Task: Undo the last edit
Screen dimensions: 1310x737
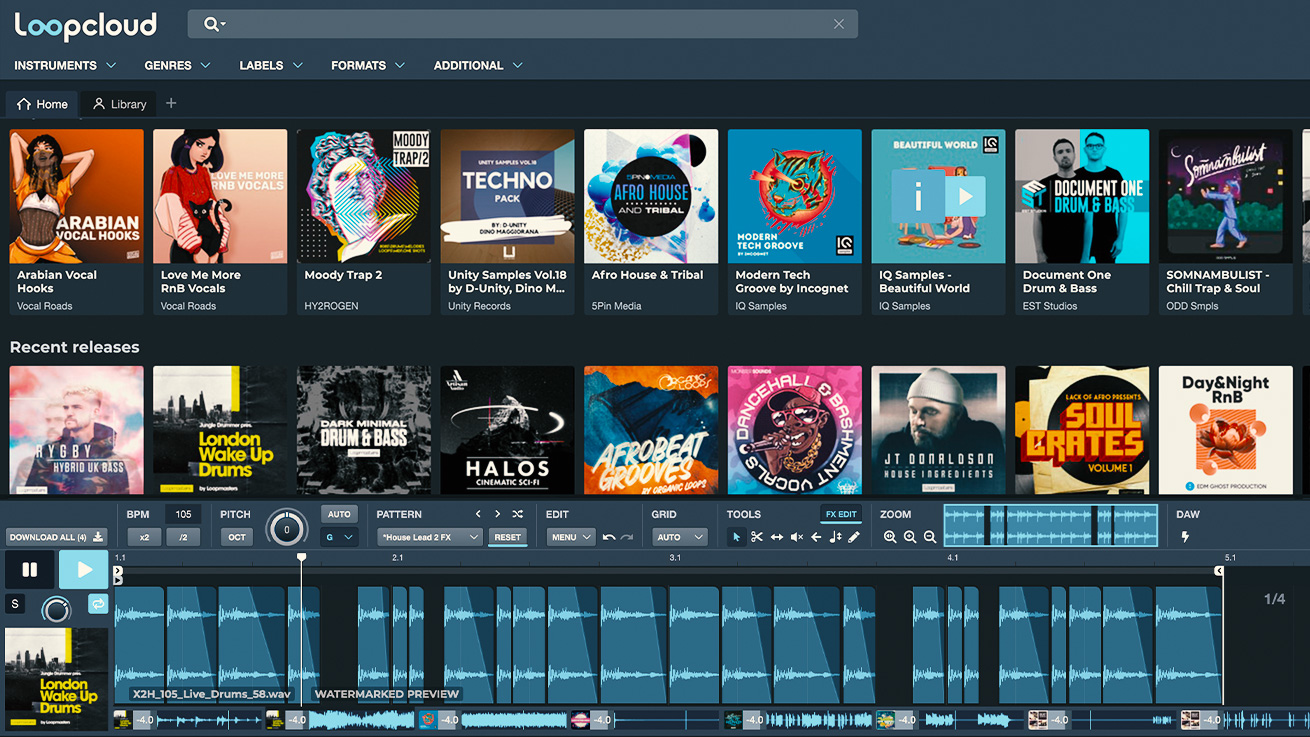Action: (x=608, y=537)
